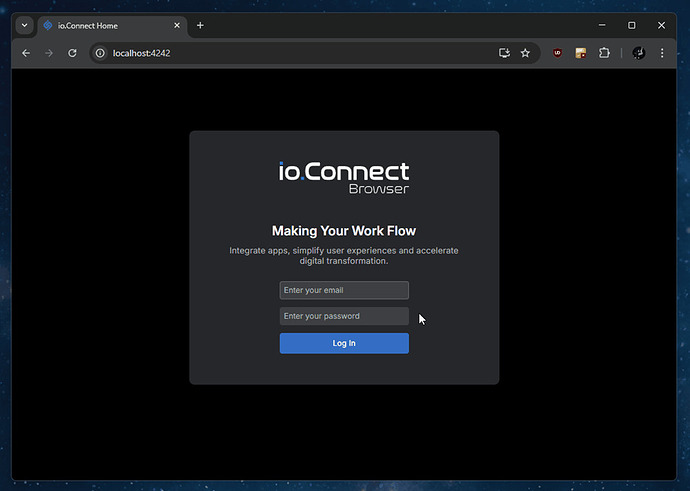The width and height of the screenshot is (690, 491).
Task: Open the browser profile avatar
Action: 639,53
